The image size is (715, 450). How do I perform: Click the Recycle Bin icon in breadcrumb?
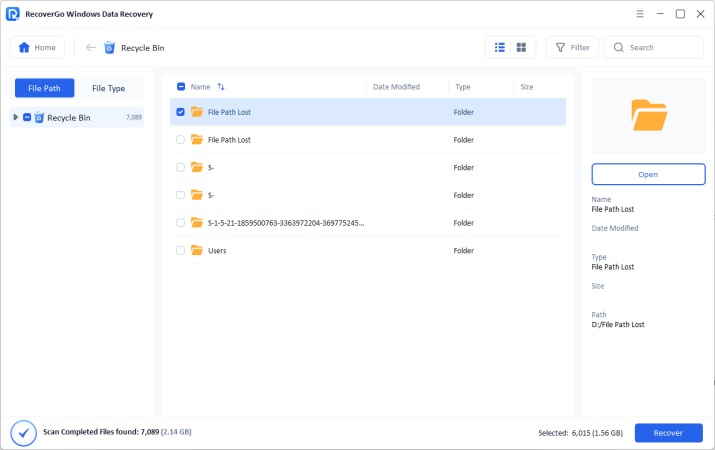(109, 47)
